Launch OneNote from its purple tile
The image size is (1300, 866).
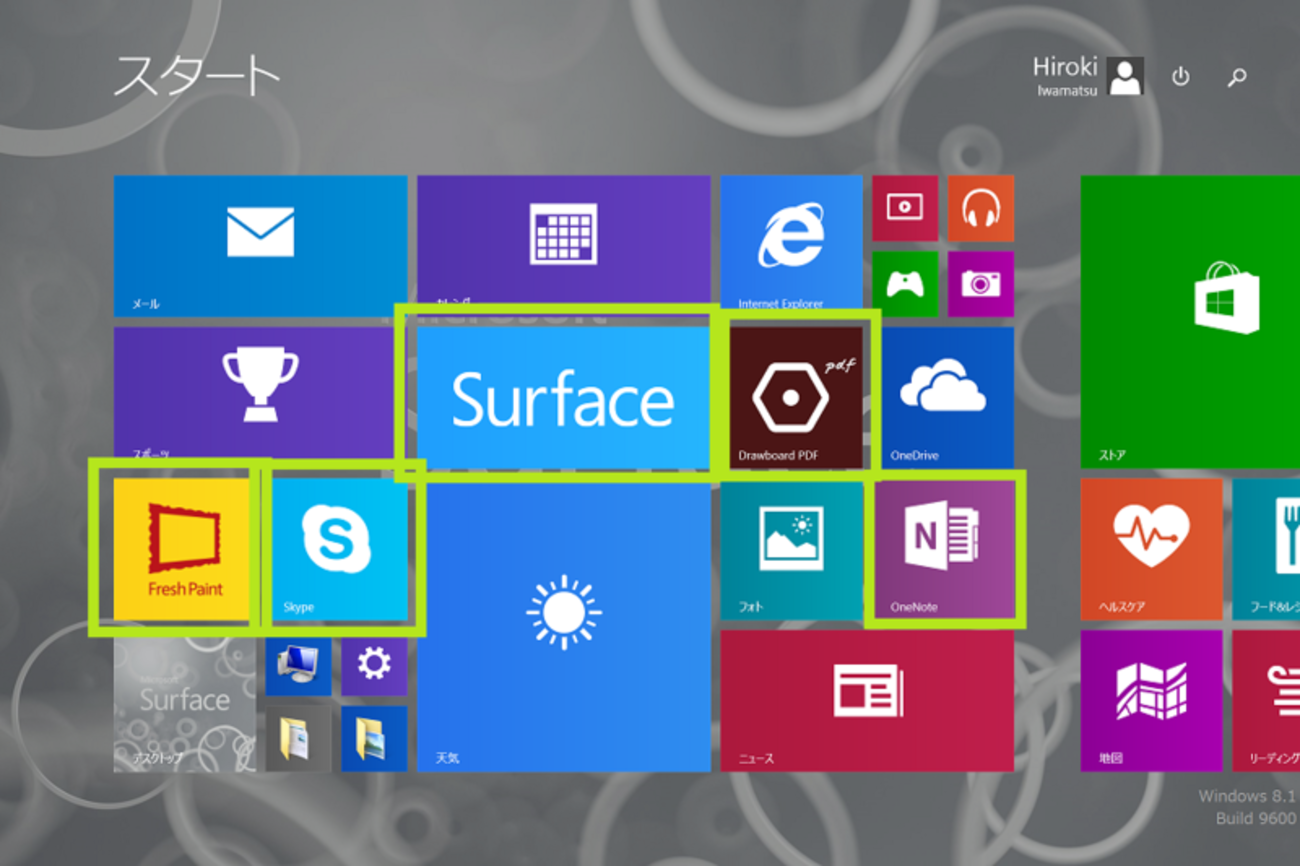click(945, 549)
